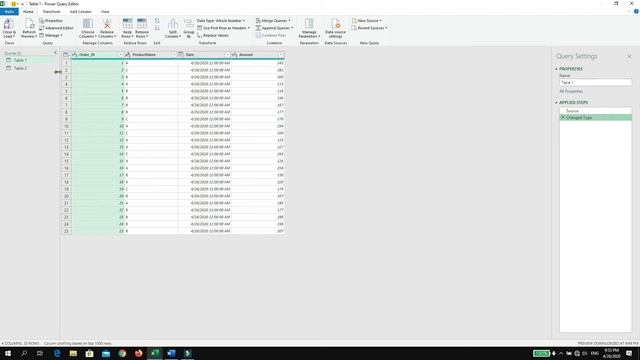Close the Query Settings pane
640x360 pixels.
629,56
